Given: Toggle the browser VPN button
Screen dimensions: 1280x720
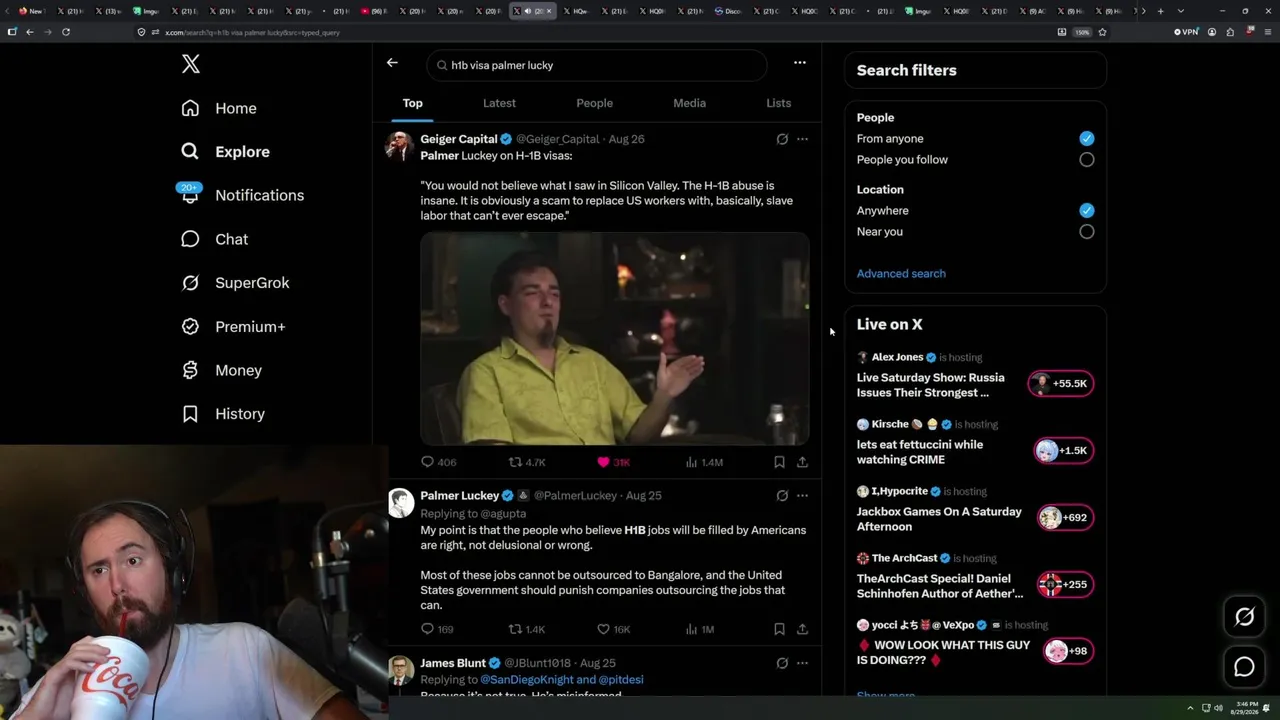Looking at the screenshot, I should 1186,32.
